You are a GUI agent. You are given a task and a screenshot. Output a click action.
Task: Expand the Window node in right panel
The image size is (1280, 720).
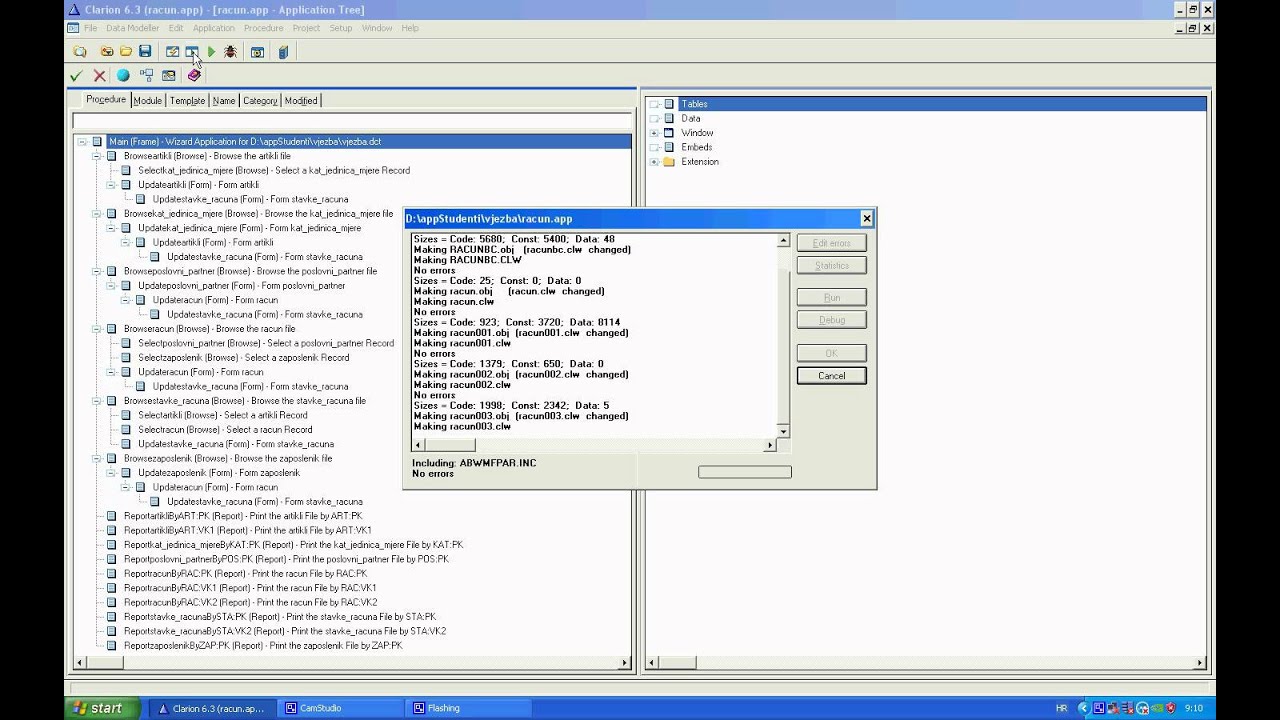tap(654, 133)
